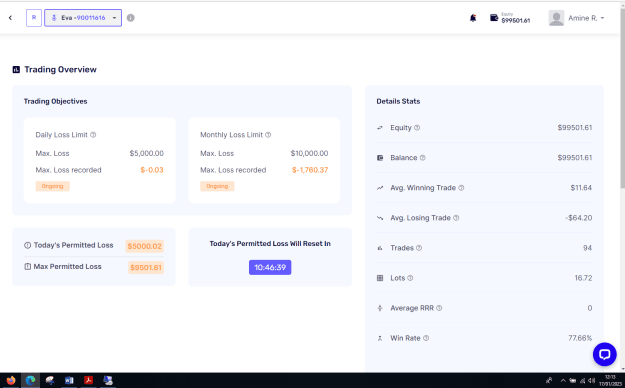The width and height of the screenshot is (625, 388).
Task: Click help icon next to Avg. Winning Trade
Action: coord(461,188)
